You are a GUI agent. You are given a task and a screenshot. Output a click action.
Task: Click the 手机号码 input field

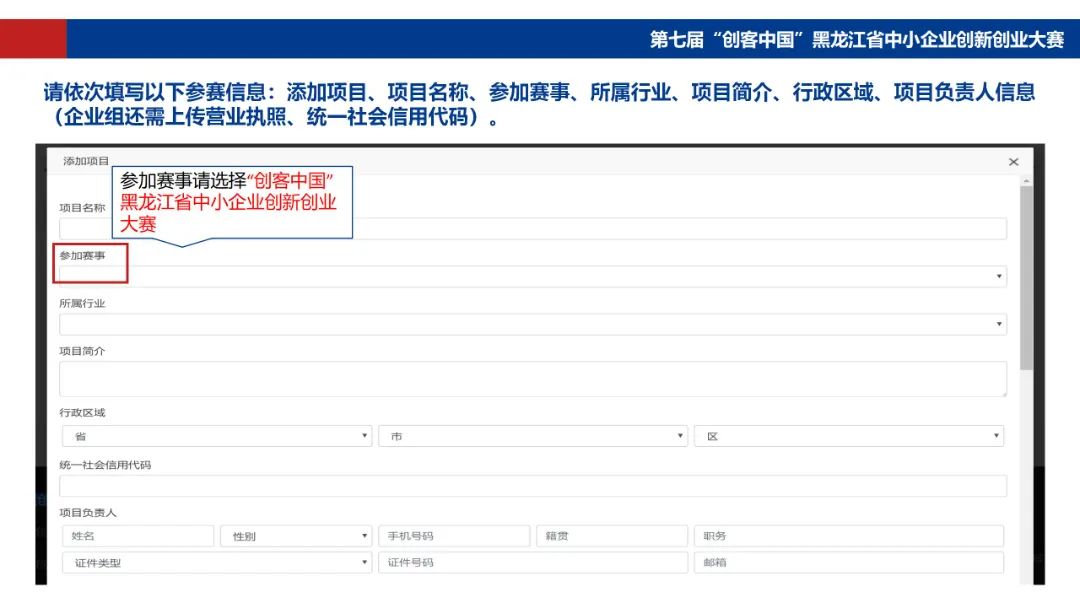tap(454, 536)
